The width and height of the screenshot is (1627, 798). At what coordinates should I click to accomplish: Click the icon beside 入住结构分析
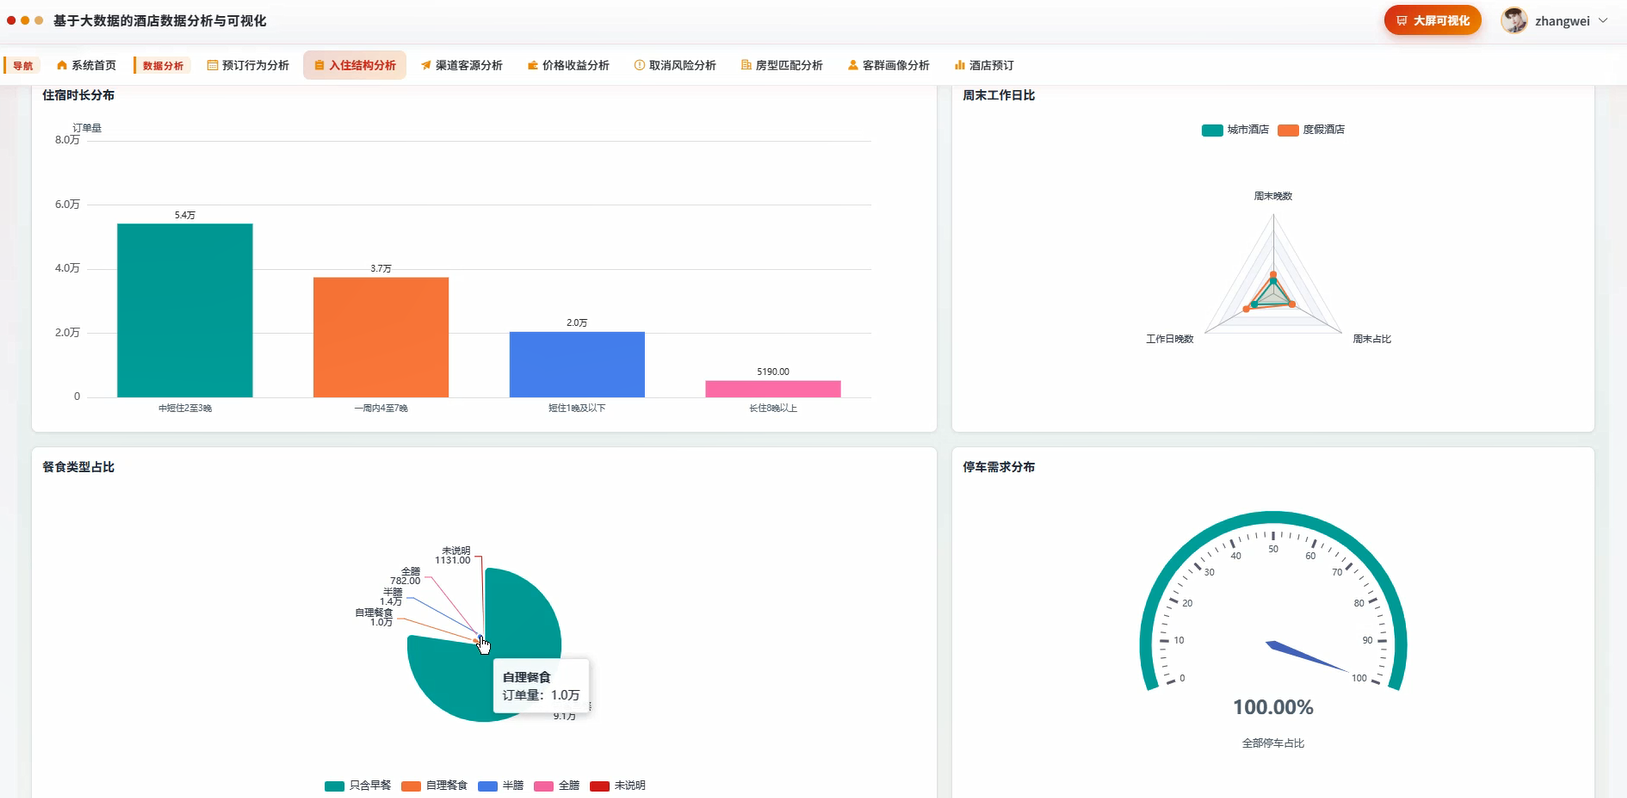pyautogui.click(x=319, y=65)
